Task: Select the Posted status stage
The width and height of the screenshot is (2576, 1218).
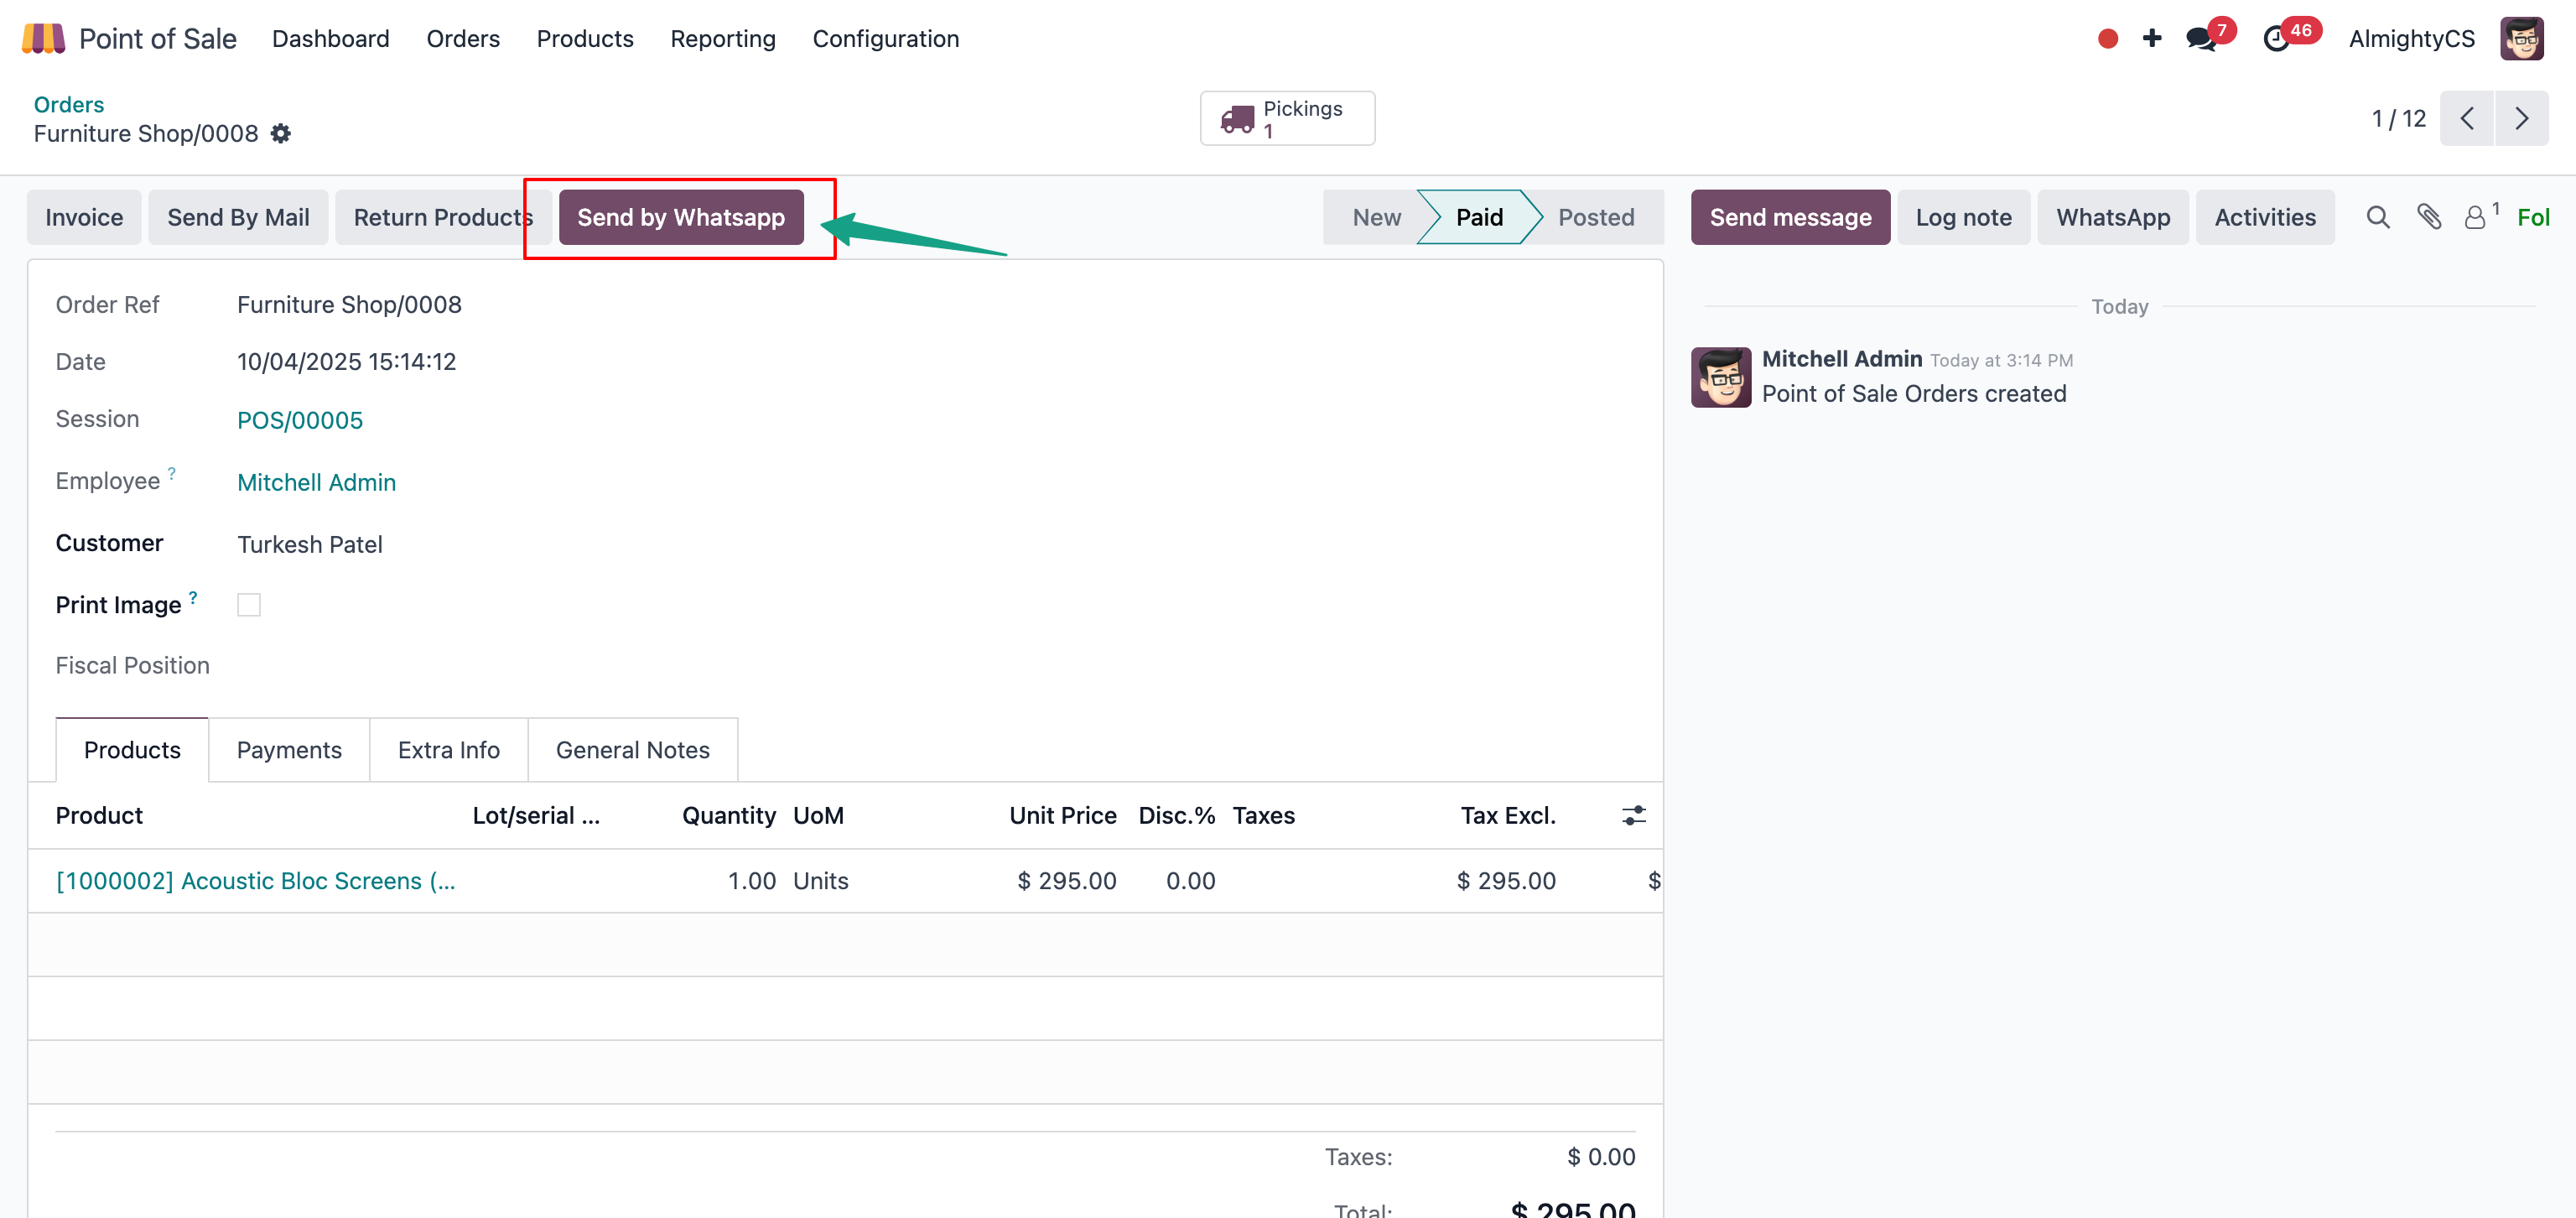Action: 1595,217
